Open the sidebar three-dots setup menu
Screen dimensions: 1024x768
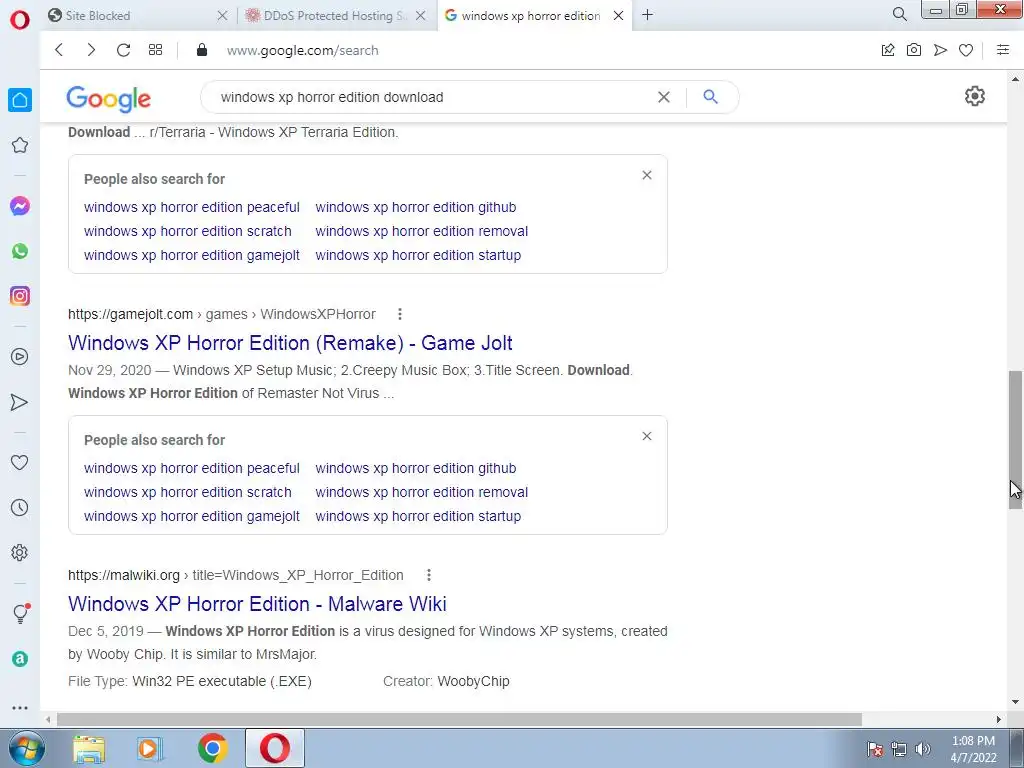pos(20,707)
